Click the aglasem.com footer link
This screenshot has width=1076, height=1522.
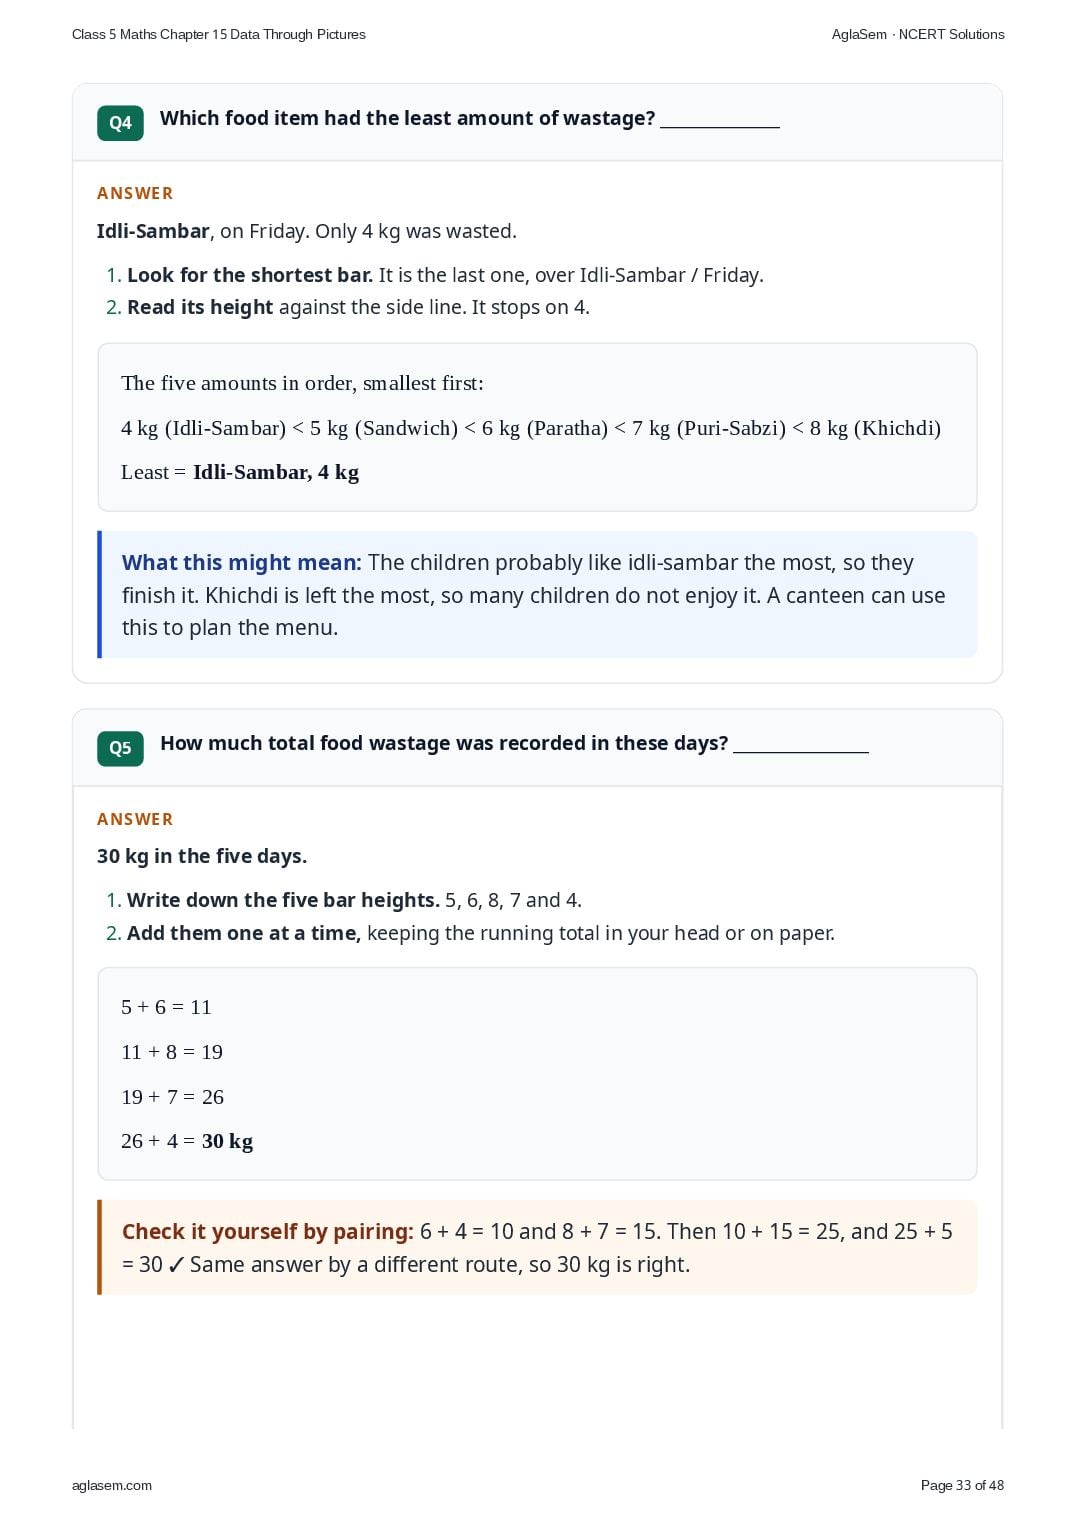[112, 1485]
